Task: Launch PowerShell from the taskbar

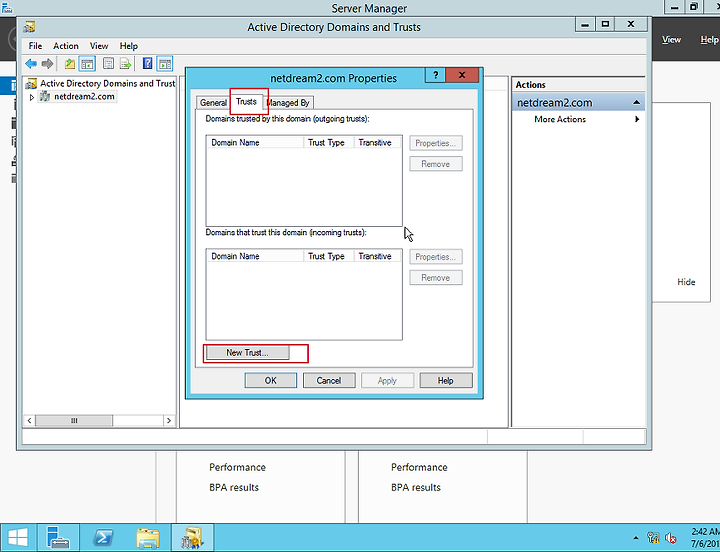Action: (103, 537)
